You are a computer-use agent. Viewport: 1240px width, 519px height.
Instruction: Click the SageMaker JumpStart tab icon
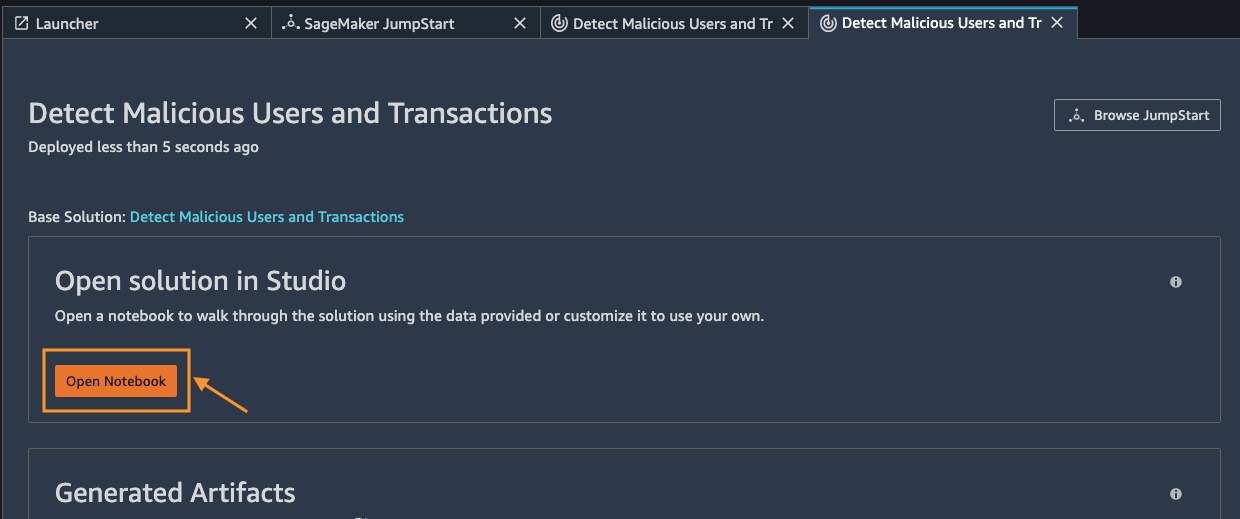tap(291, 23)
